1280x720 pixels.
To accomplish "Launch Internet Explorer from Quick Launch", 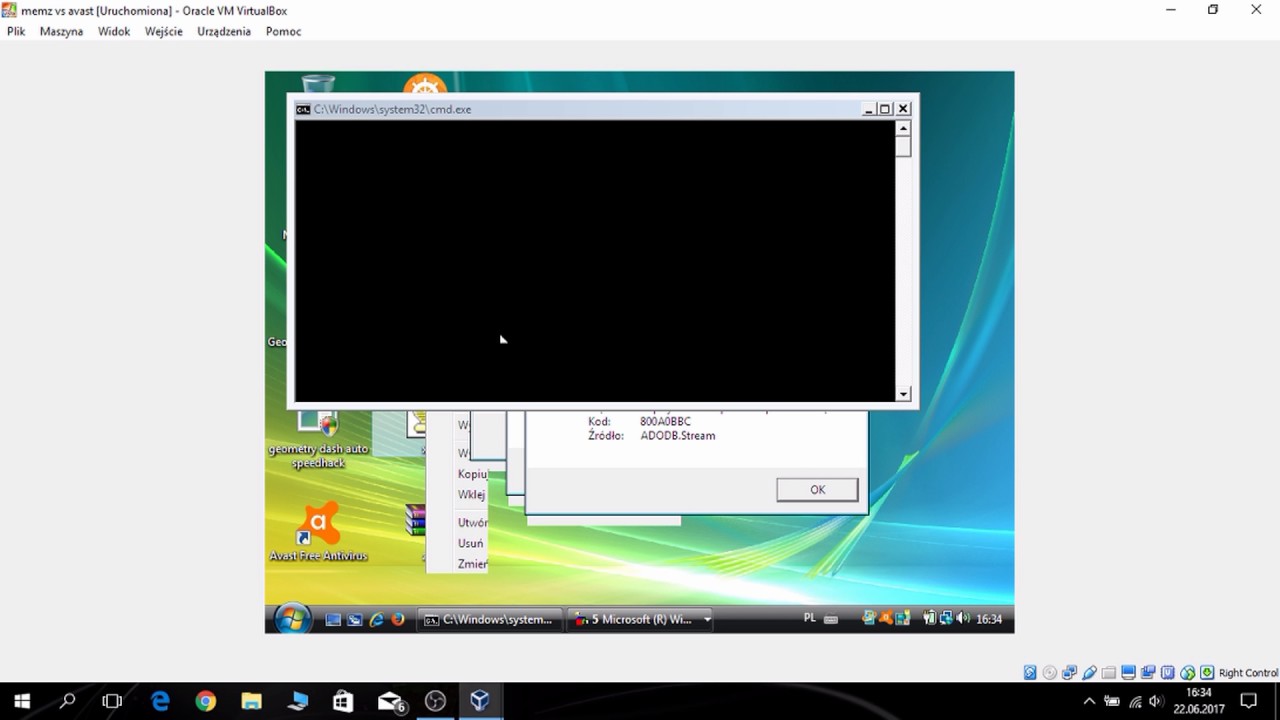I will [376, 620].
